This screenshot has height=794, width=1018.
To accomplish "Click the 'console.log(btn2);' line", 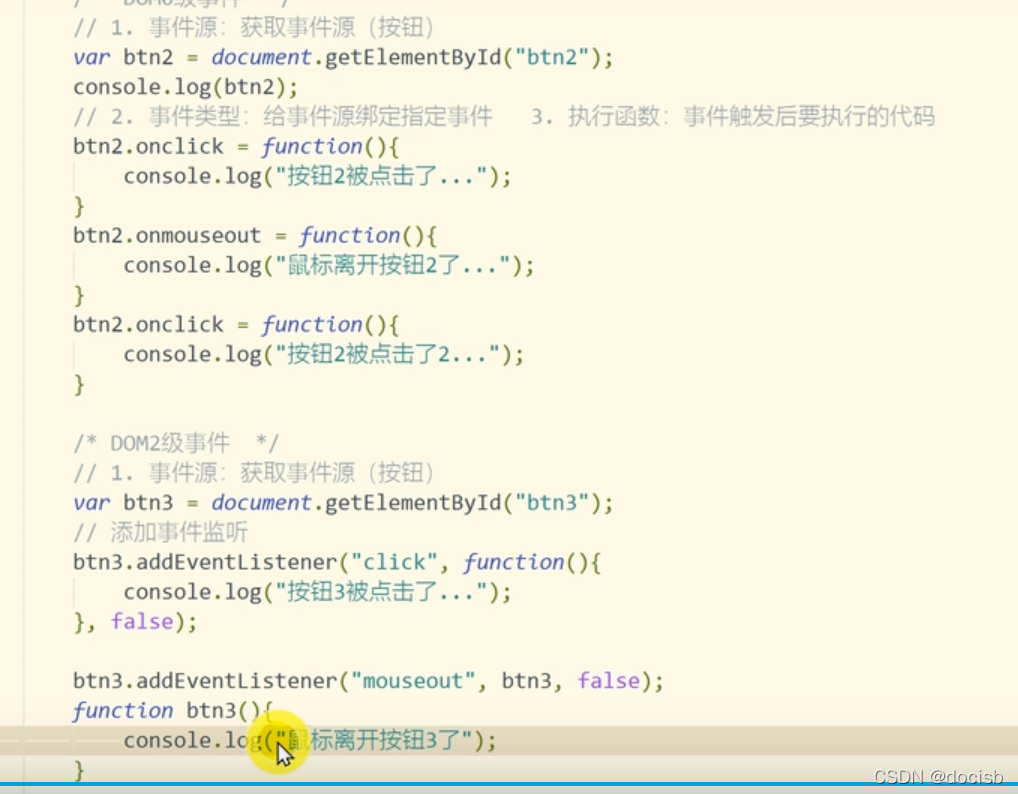I will (x=186, y=87).
